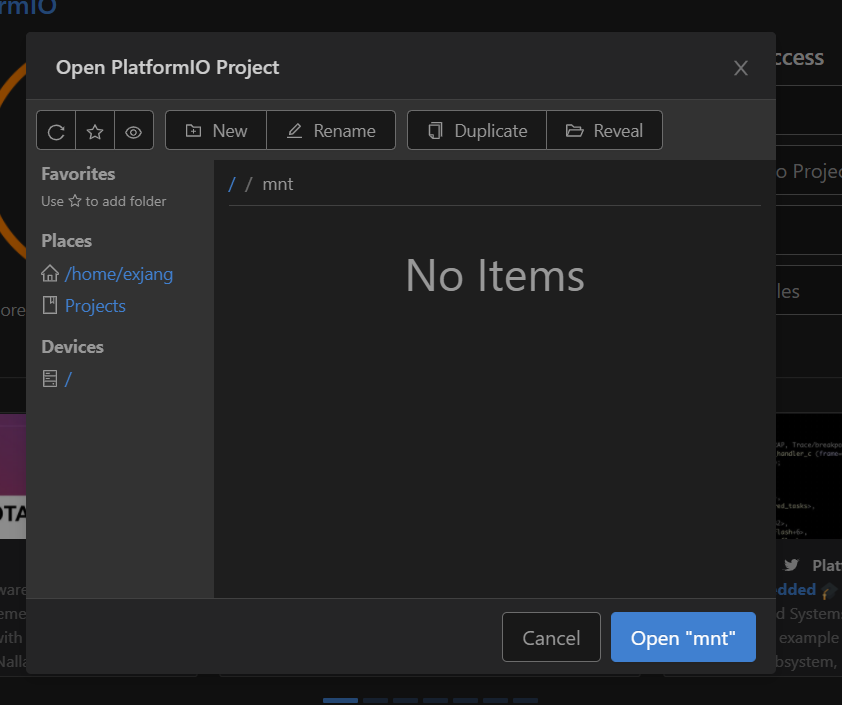Select the root device /
This screenshot has width=842, height=705.
[x=68, y=379]
